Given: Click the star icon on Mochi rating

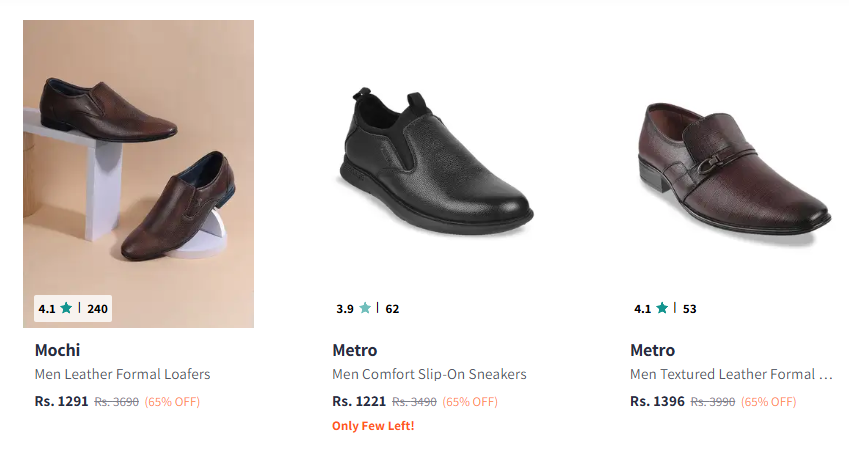Looking at the screenshot, I should click(x=66, y=308).
